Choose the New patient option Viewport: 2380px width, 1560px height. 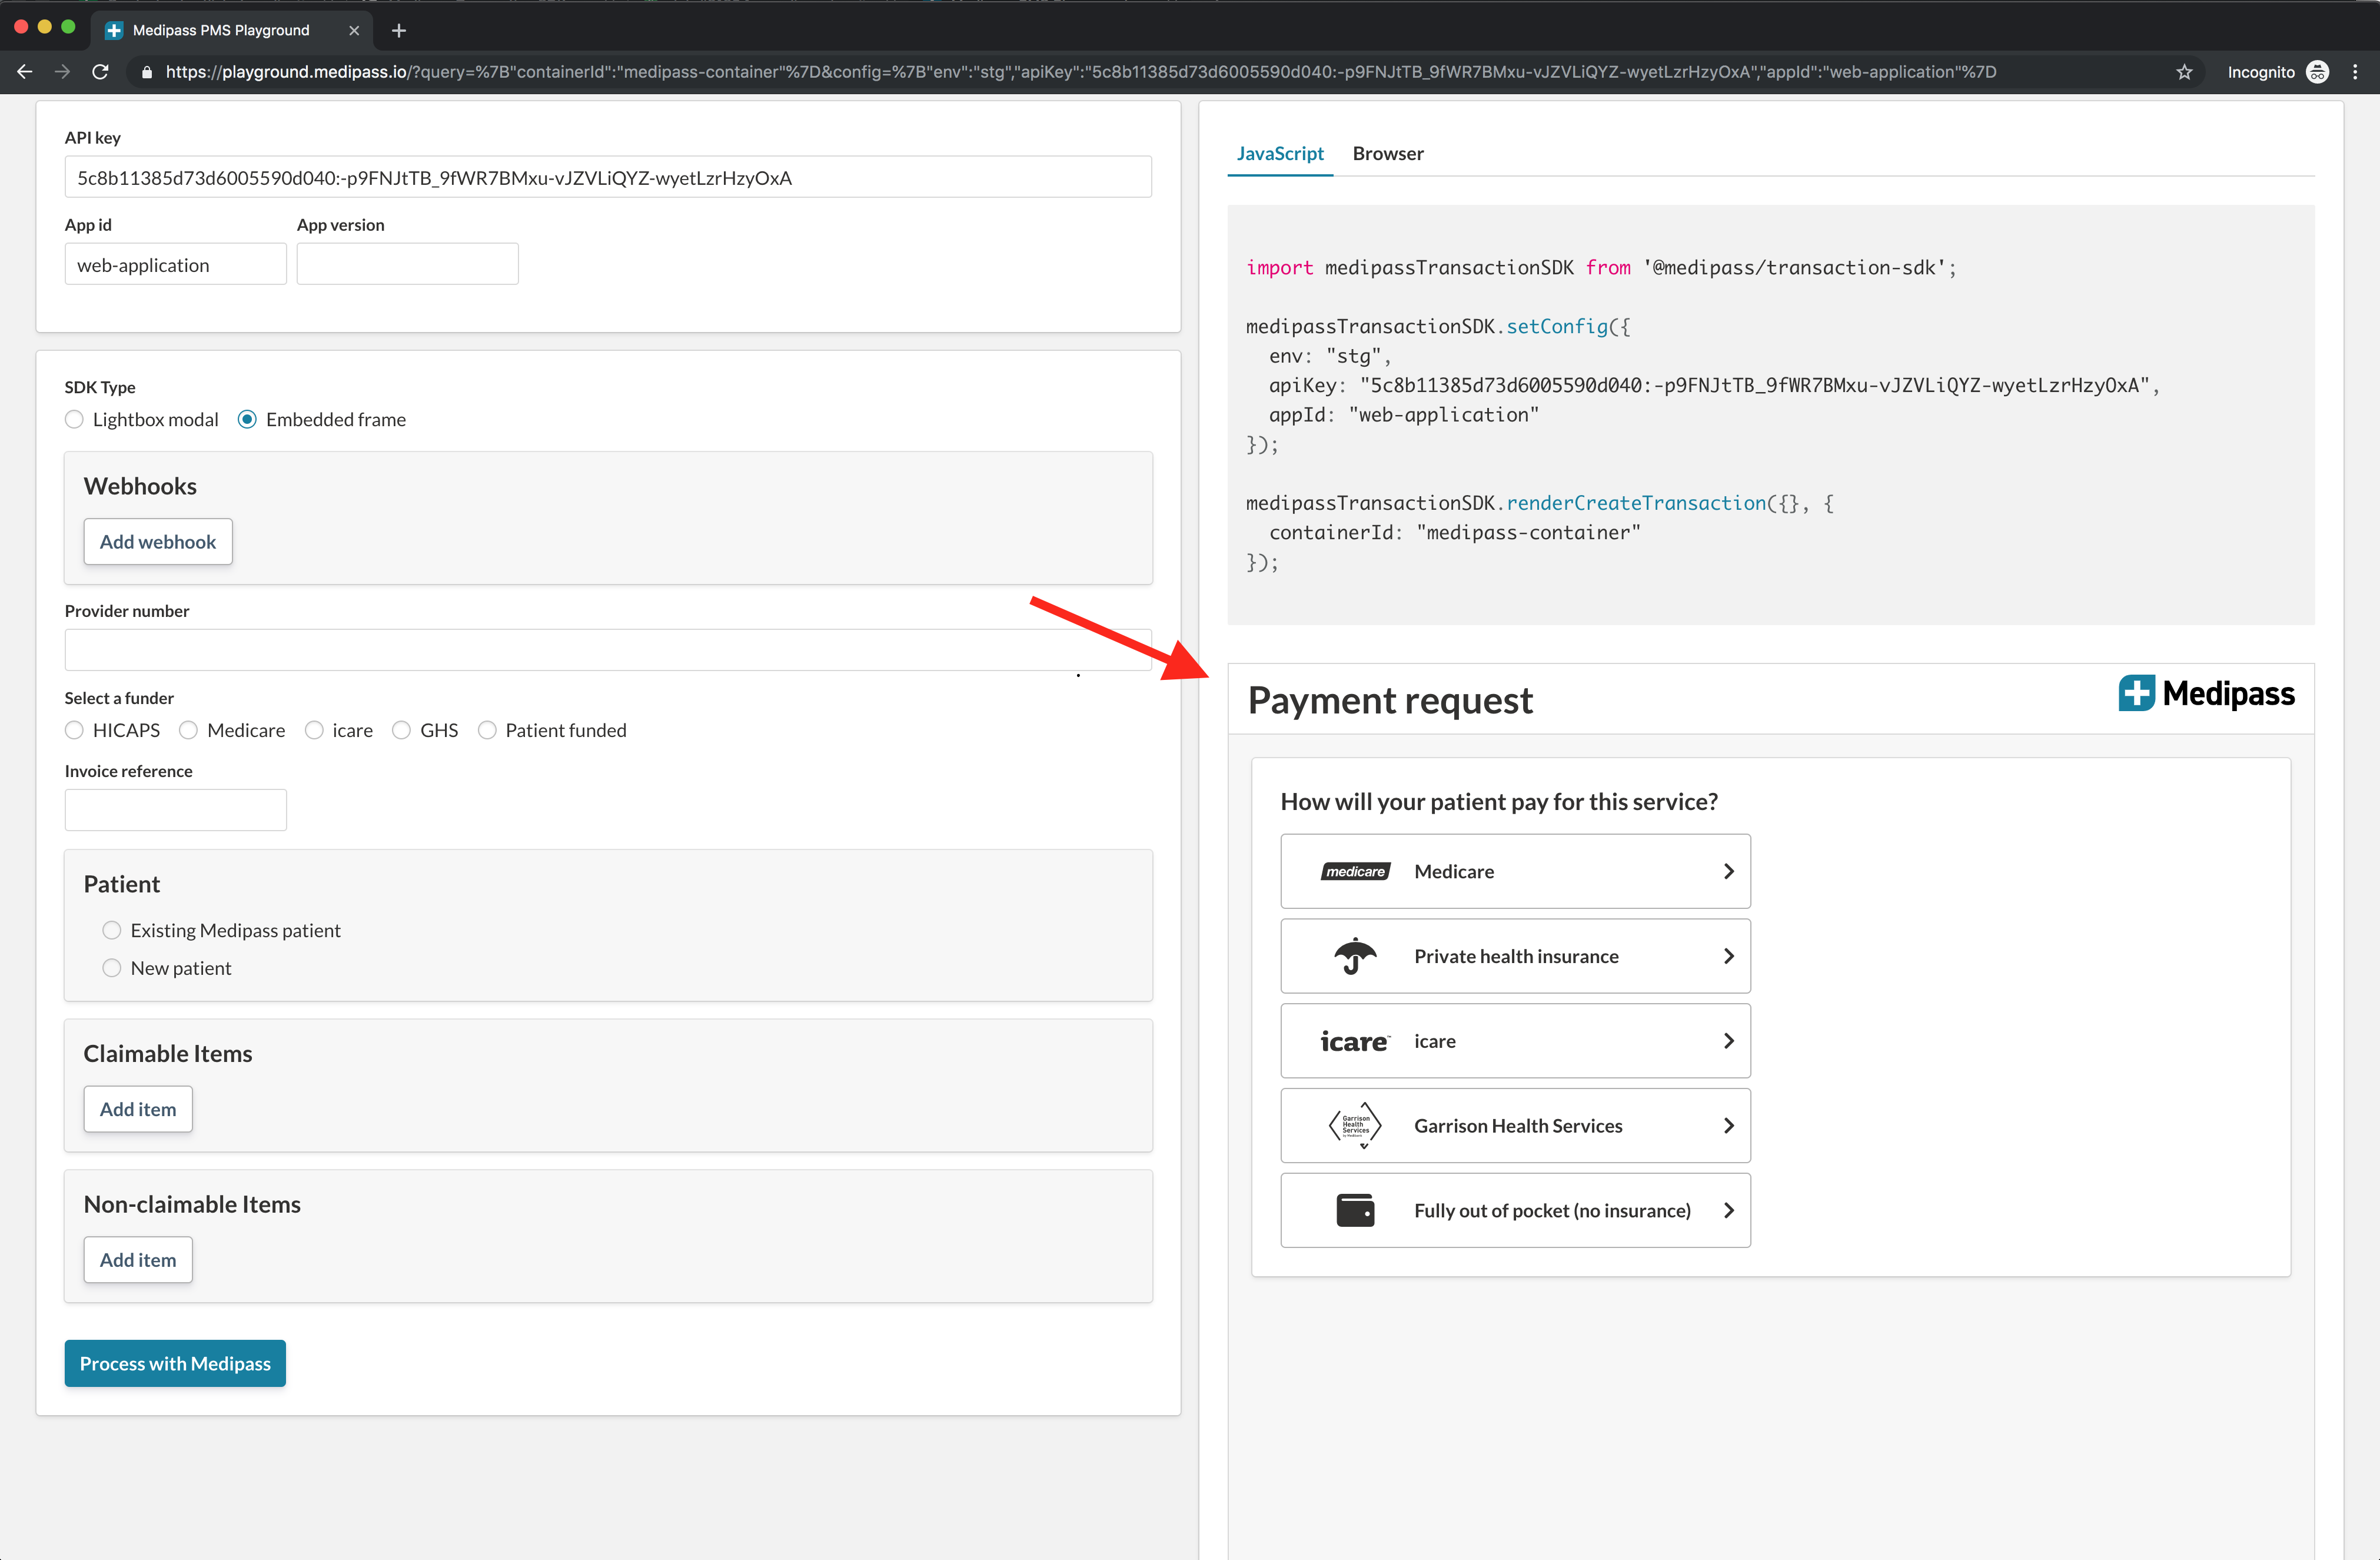pos(112,968)
